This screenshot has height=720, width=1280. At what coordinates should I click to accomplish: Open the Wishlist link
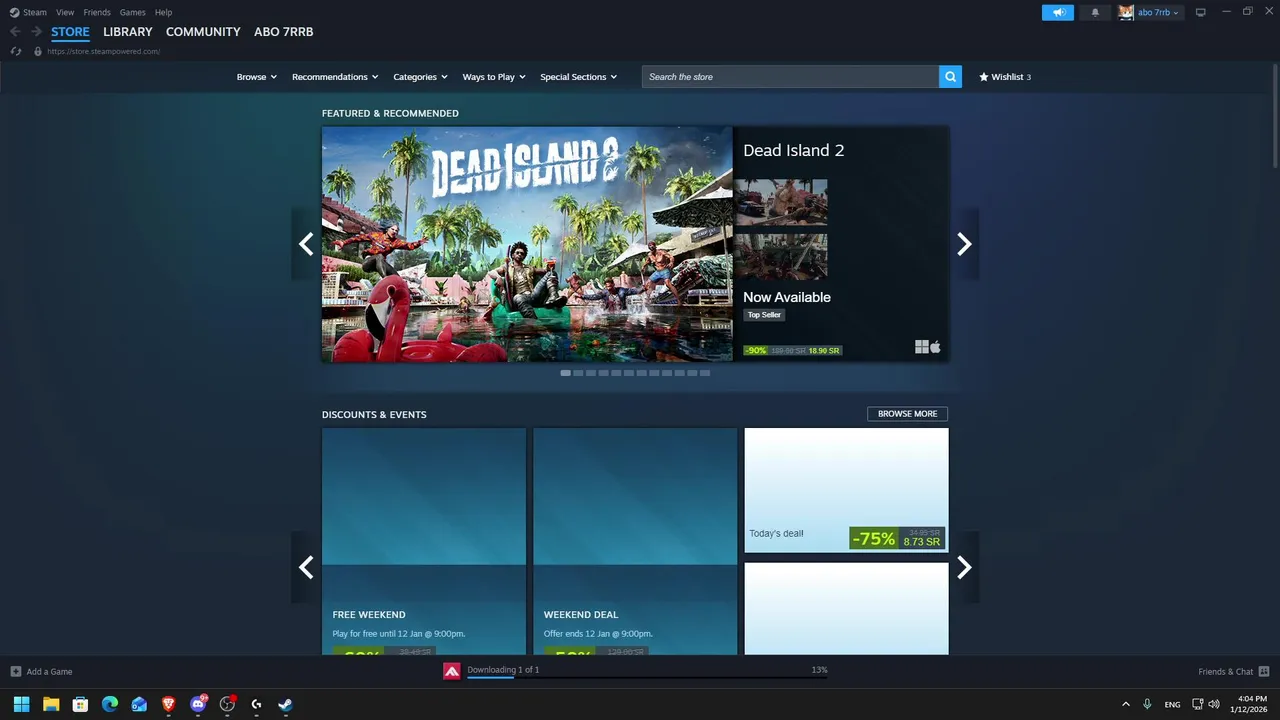[x=1005, y=77]
